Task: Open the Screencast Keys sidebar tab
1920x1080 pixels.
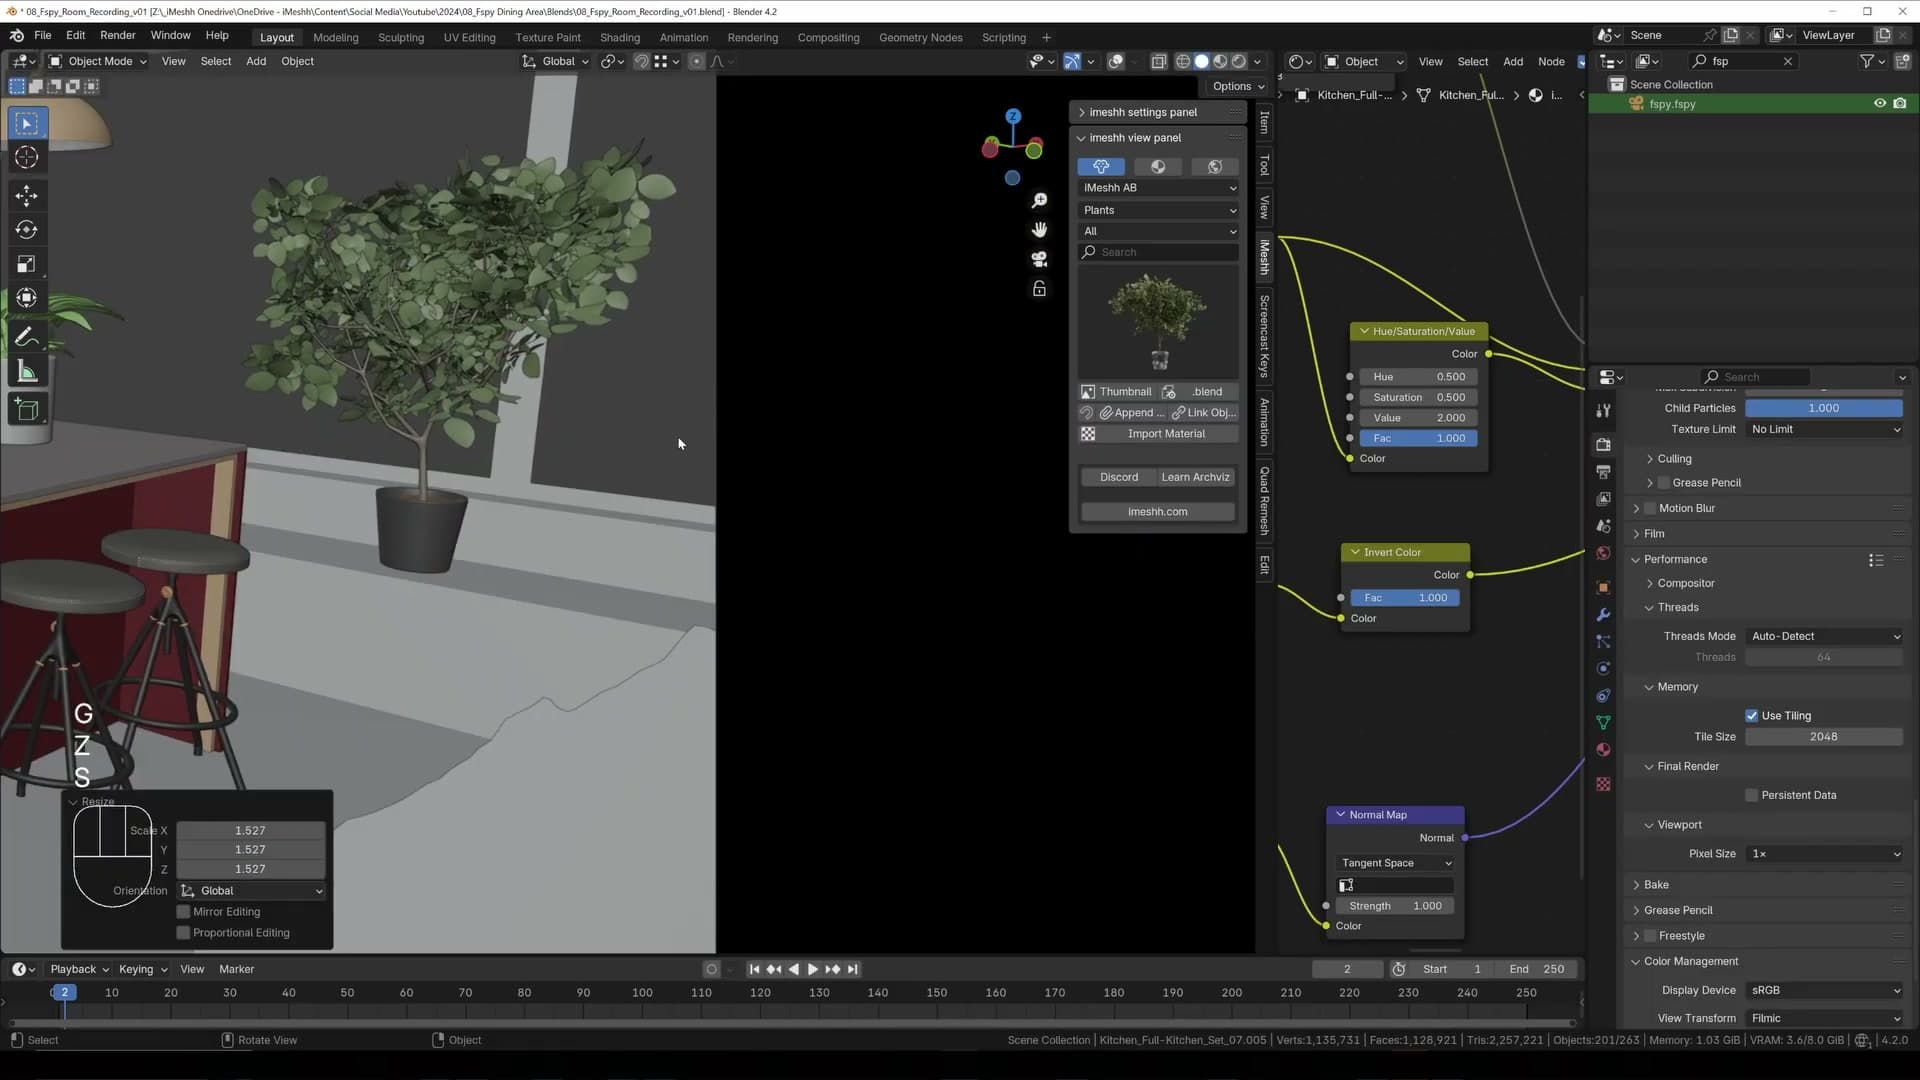Action: pos(1265,336)
